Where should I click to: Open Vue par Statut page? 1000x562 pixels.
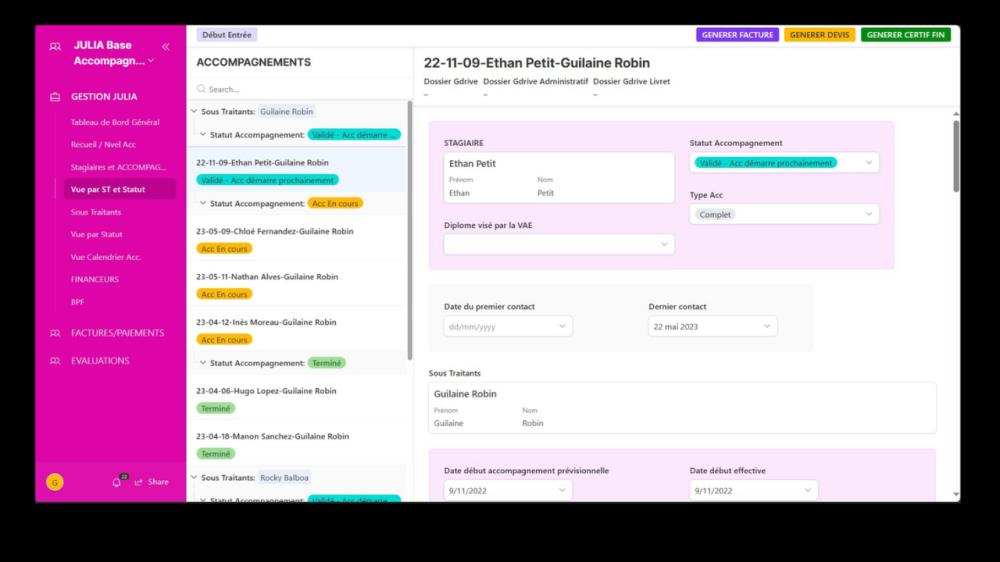pyautogui.click(x=97, y=234)
